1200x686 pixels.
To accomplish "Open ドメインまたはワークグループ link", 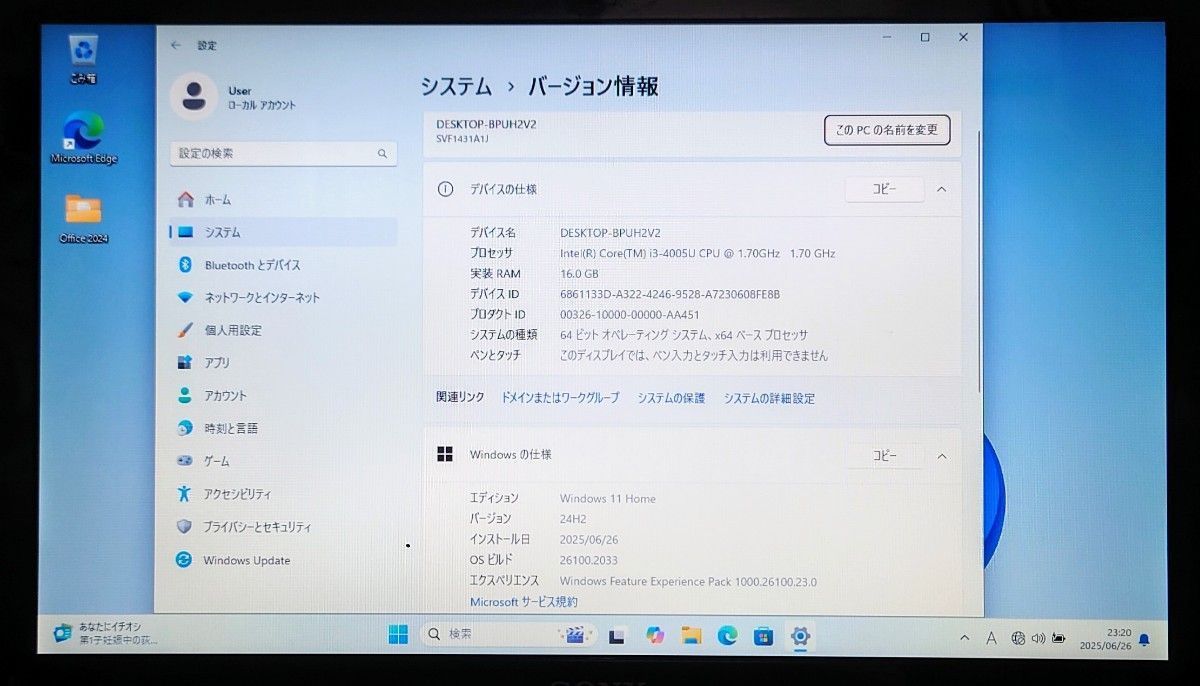I will (560, 398).
